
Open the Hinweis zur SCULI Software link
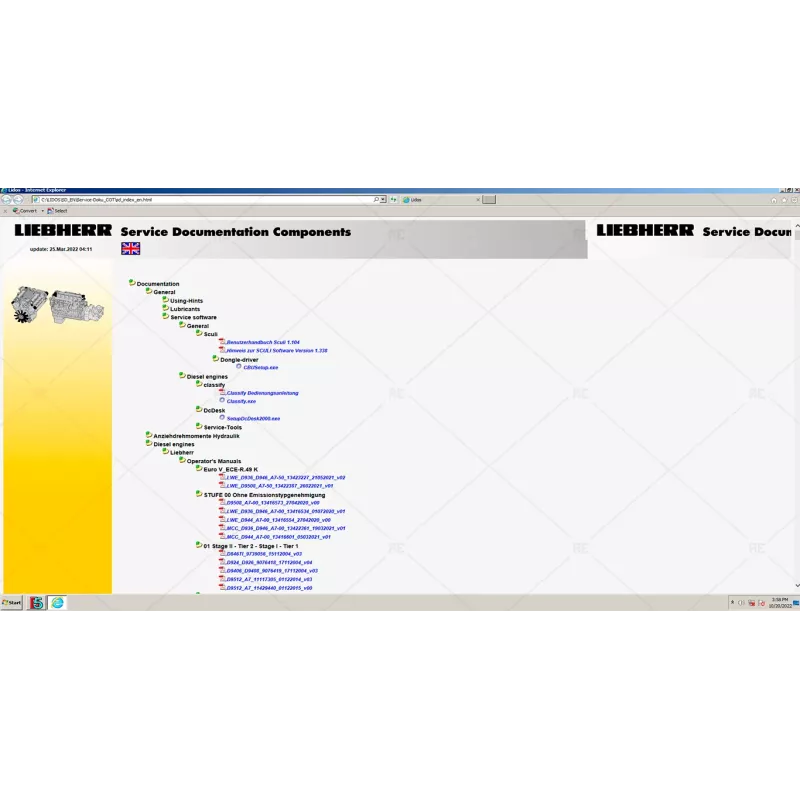pyautogui.click(x=277, y=350)
